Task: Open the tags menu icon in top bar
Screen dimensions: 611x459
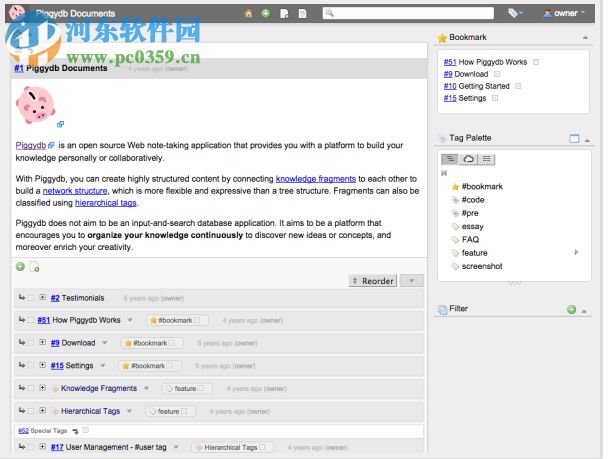Action: coord(514,13)
